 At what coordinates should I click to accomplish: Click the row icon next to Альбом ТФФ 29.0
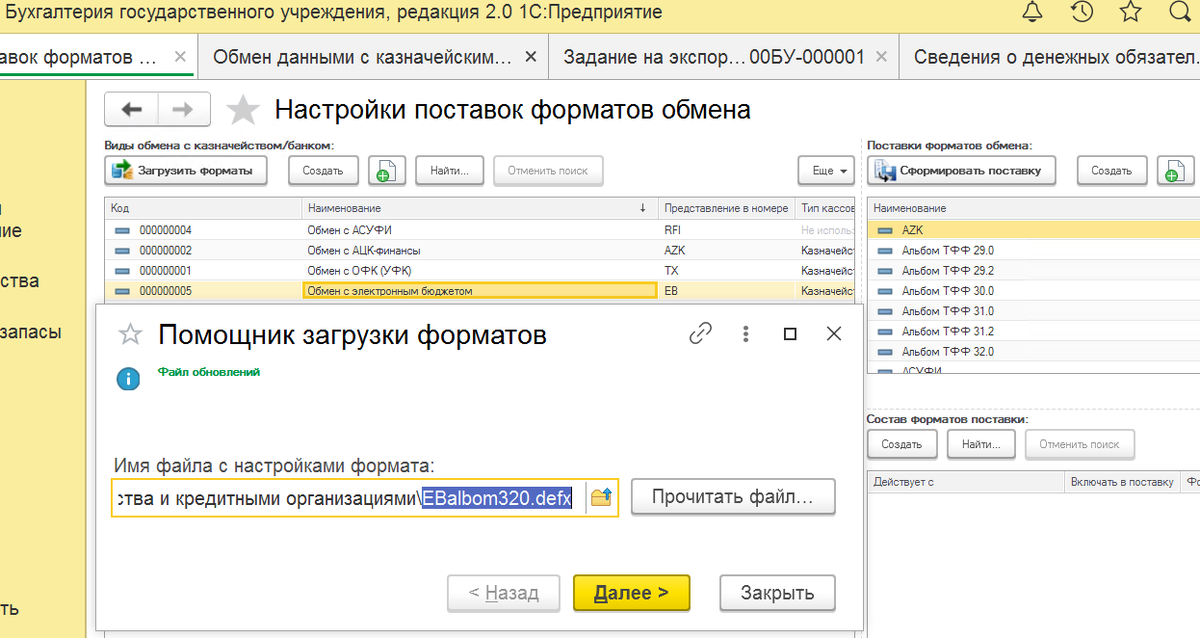pyautogui.click(x=885, y=250)
